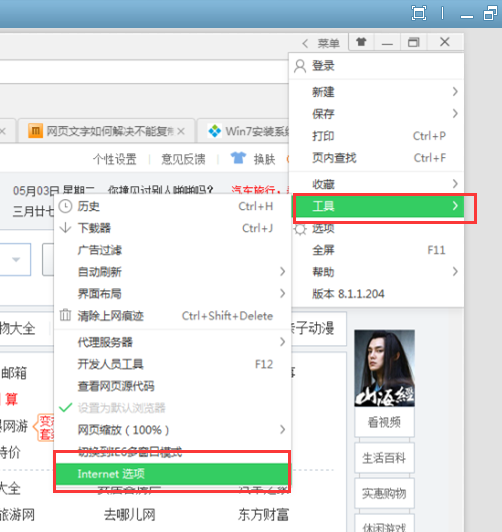Open the 网页缩放 (100%) submenu
Image resolution: width=502 pixels, height=532 pixels.
[x=172, y=430]
